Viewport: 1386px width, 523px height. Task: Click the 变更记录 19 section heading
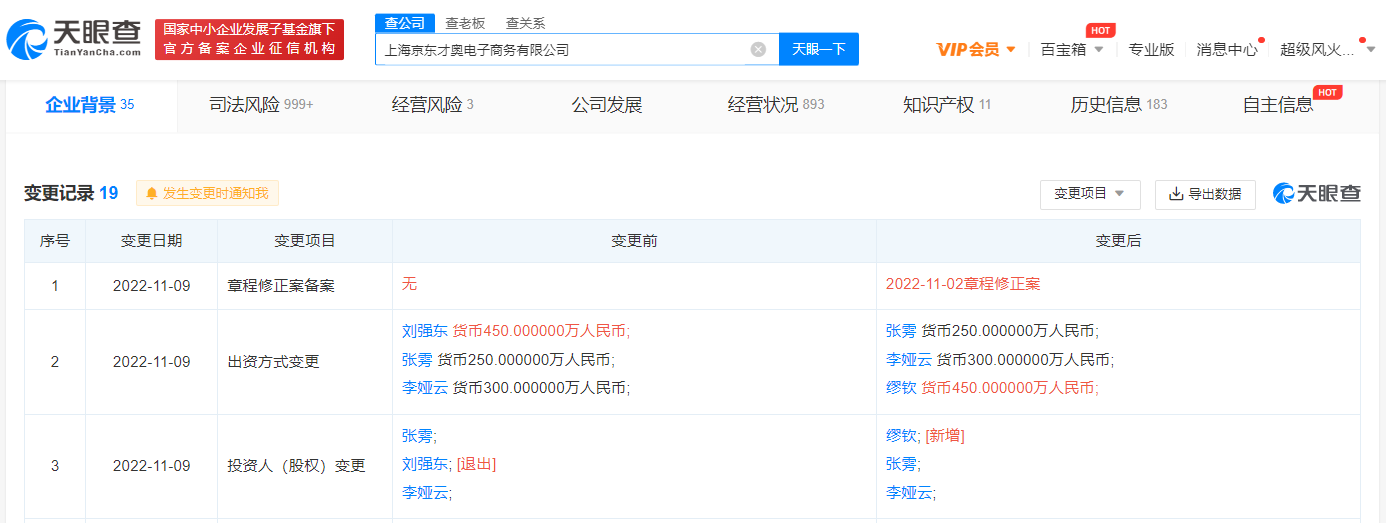pos(71,193)
